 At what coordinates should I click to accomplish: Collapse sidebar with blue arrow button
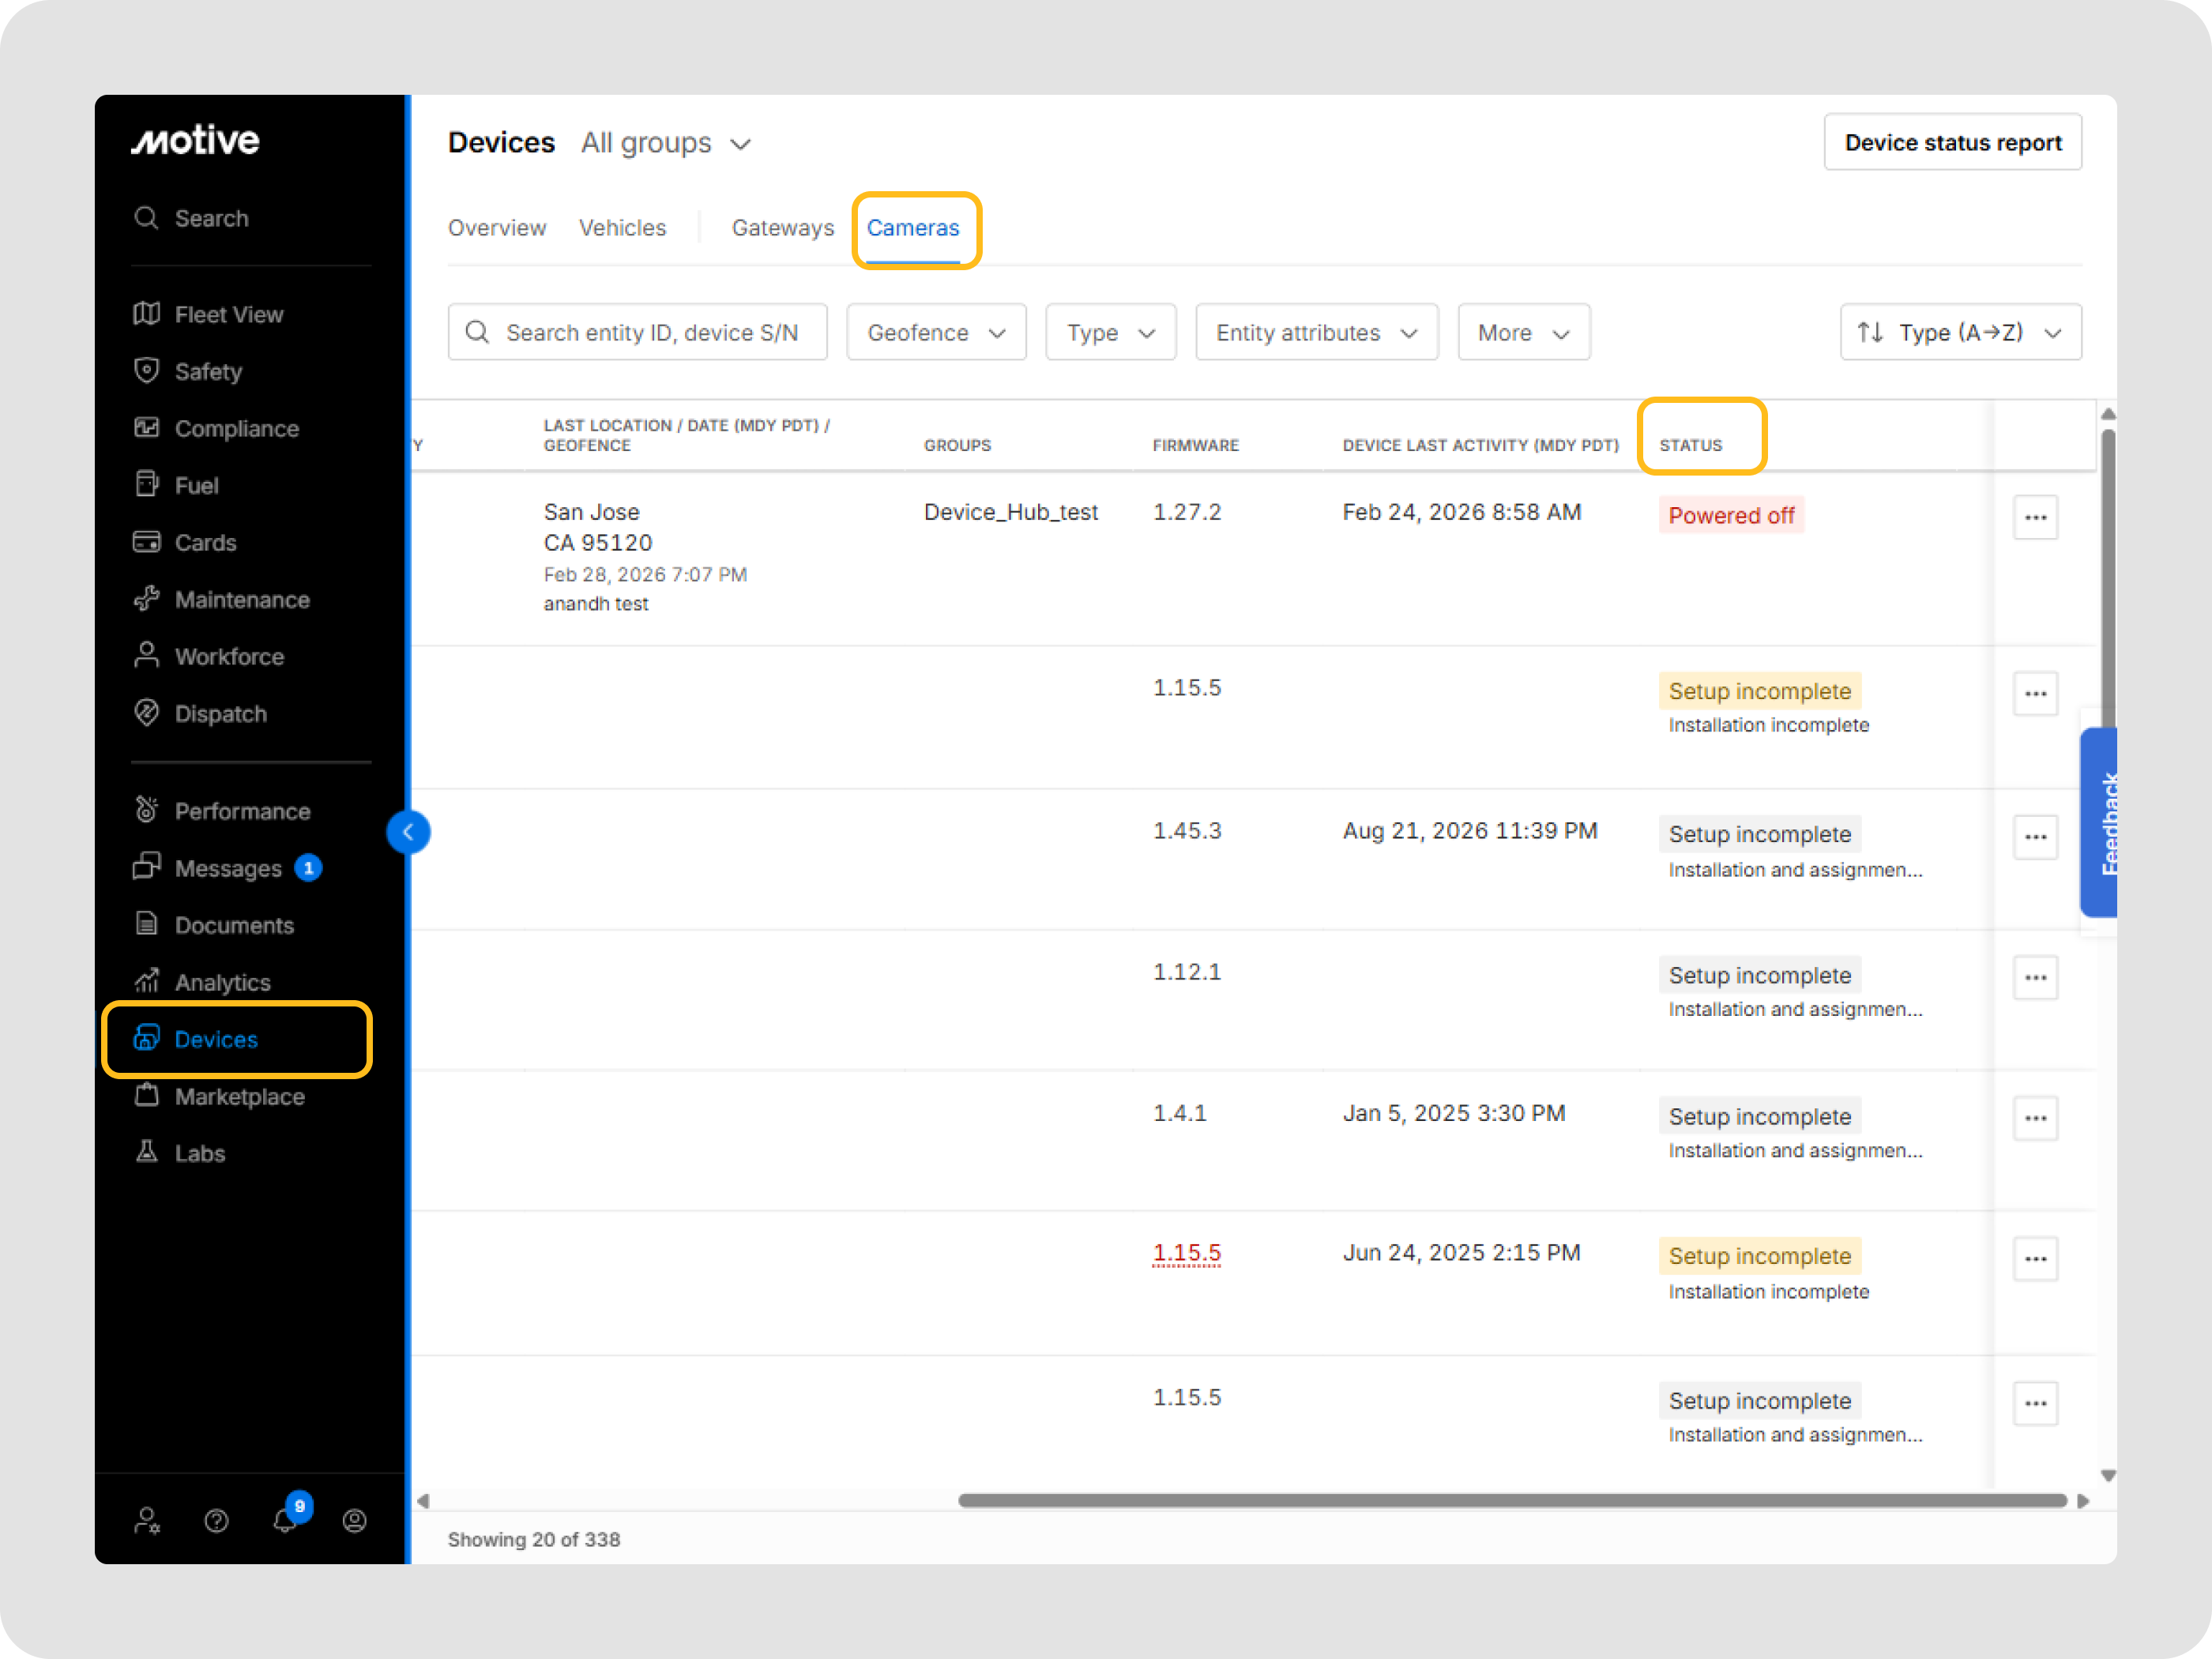pos(408,832)
